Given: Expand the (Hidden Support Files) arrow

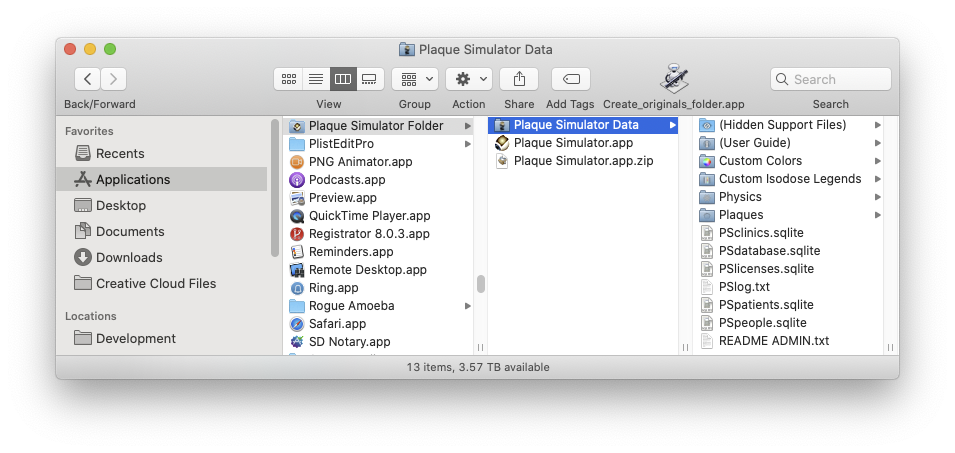Looking at the screenshot, I should [878, 125].
